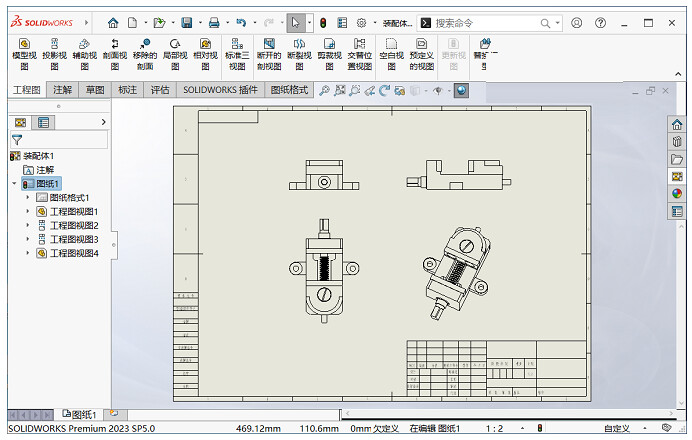Toggle the PropertyManager panel tab
This screenshot has width=692, height=440.
coord(42,122)
